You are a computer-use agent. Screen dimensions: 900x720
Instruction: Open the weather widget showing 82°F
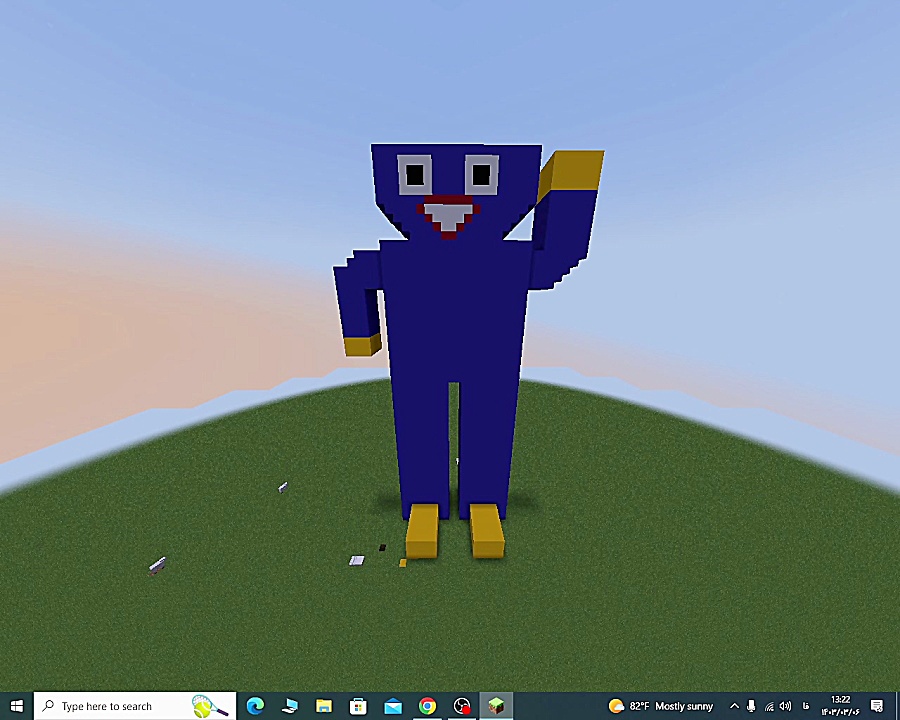pos(661,706)
